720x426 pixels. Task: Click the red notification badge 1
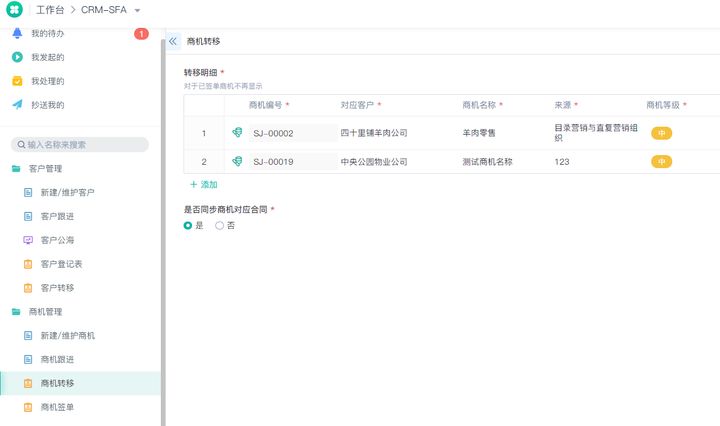click(141, 34)
